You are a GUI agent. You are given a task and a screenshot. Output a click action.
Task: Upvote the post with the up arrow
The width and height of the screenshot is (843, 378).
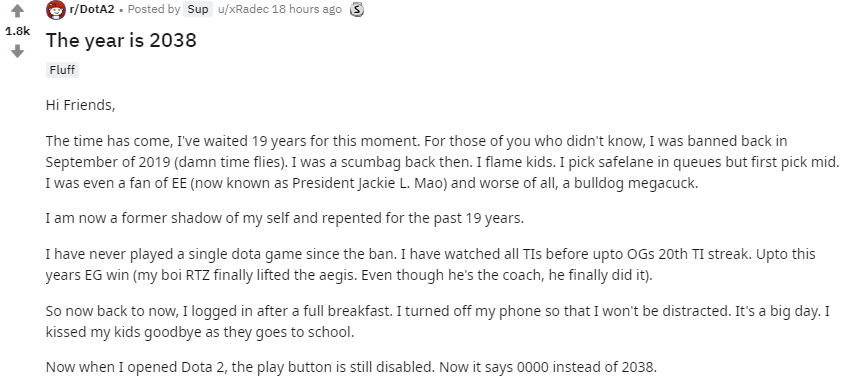click(17, 10)
